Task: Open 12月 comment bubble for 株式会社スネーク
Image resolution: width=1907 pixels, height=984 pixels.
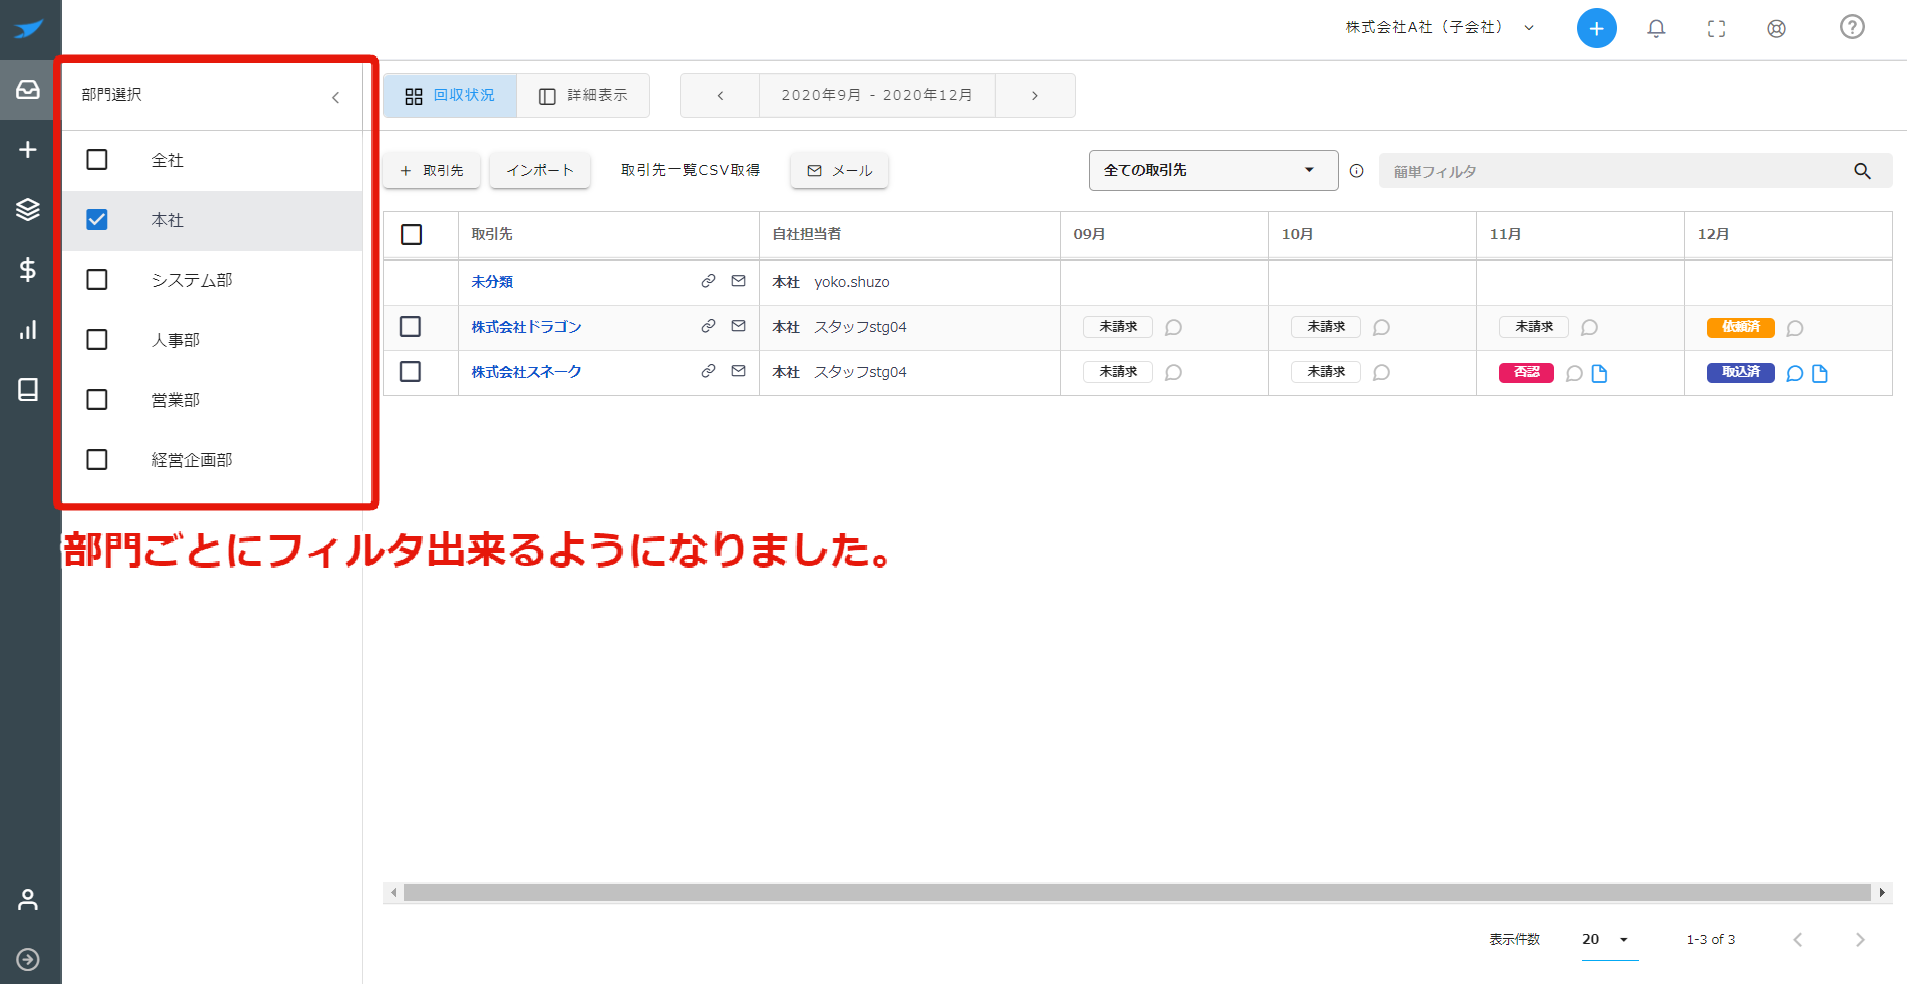Action: (x=1794, y=374)
